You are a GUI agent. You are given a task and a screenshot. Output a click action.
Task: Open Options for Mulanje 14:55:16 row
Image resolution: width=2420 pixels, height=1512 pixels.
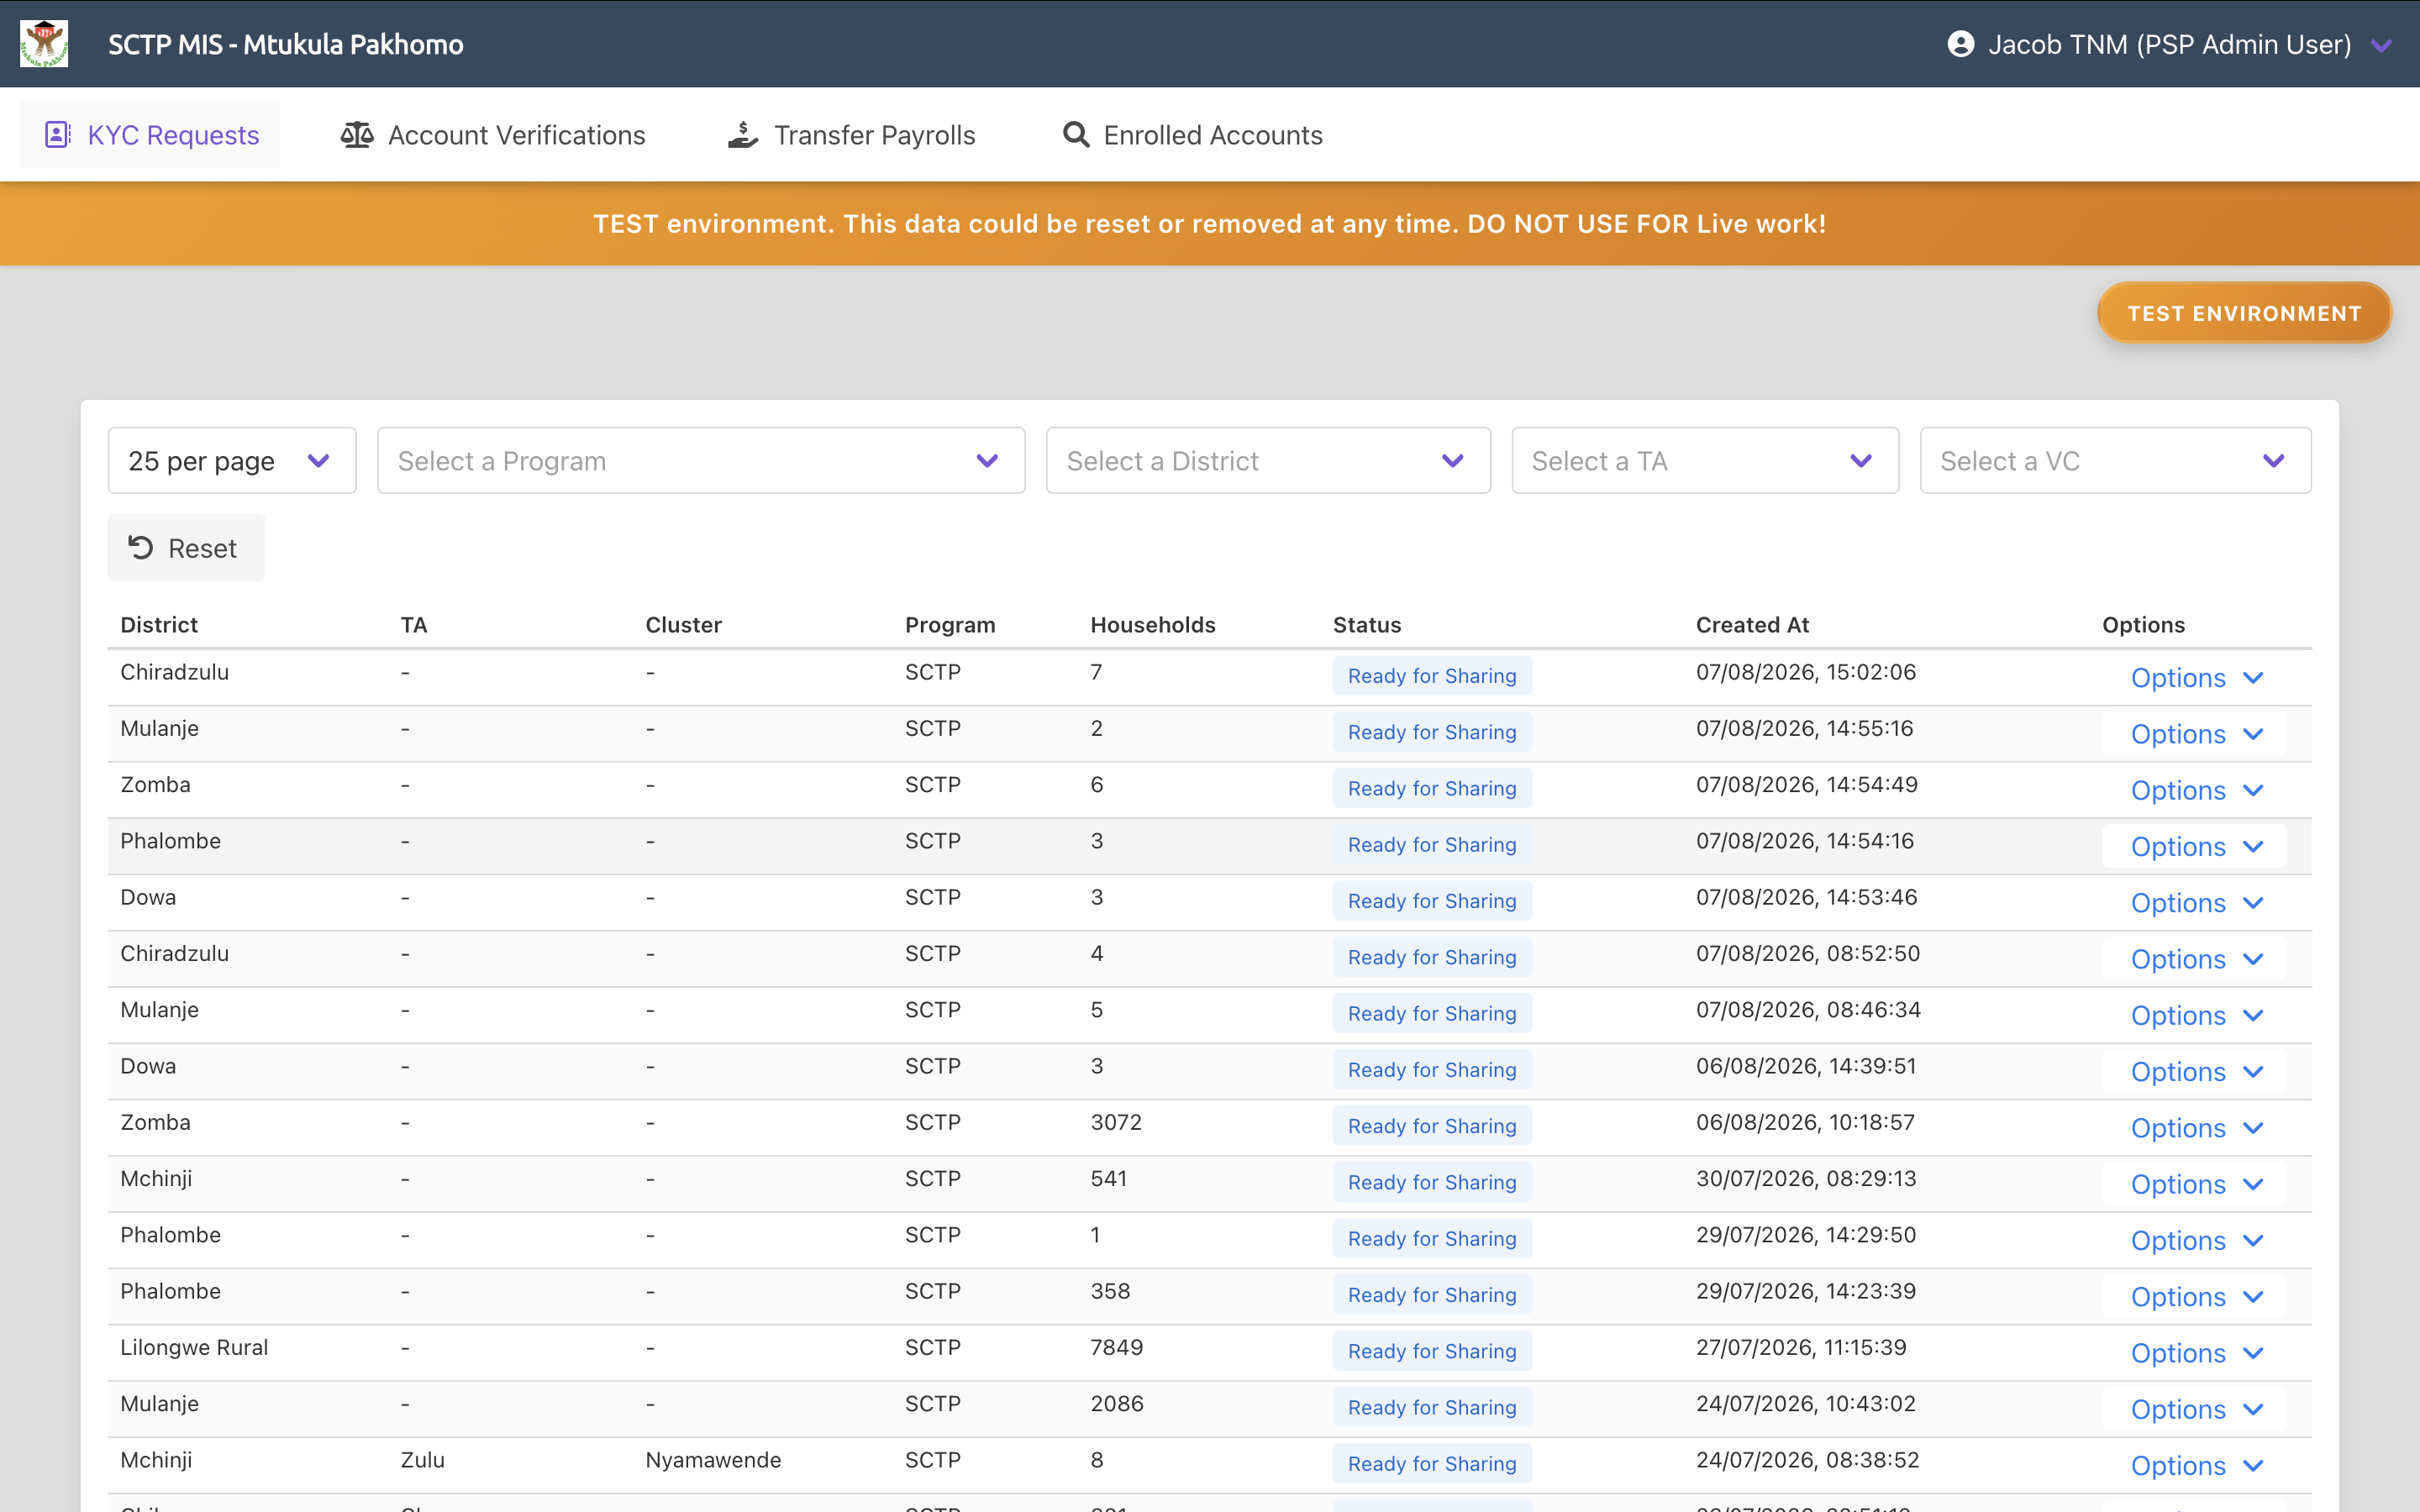tap(2195, 734)
